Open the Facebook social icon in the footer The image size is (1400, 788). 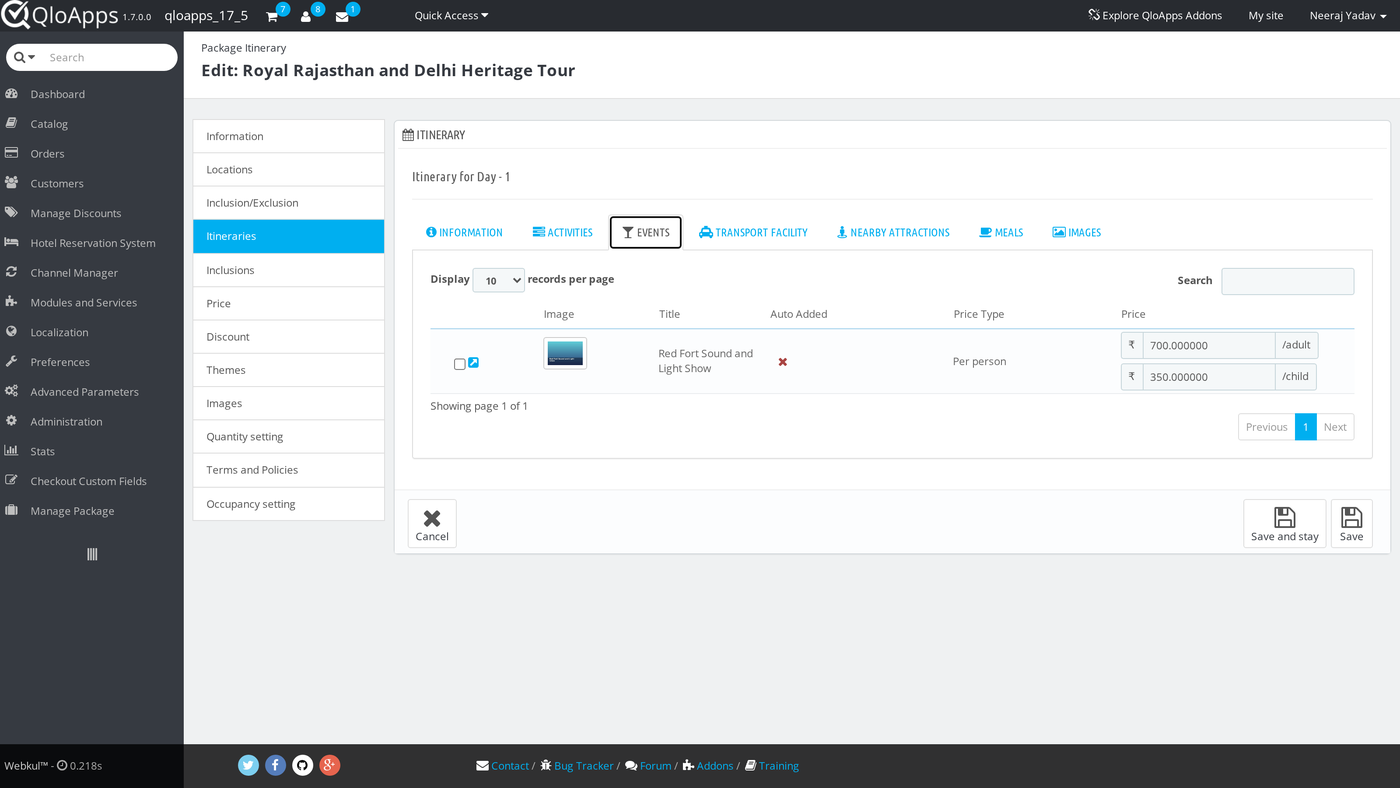pos(276,765)
